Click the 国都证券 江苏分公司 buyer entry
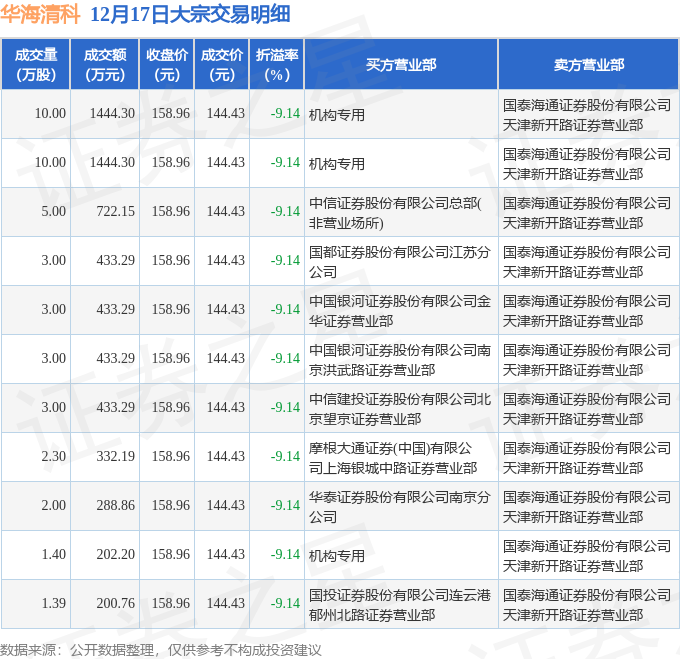680x659 pixels. (x=399, y=261)
